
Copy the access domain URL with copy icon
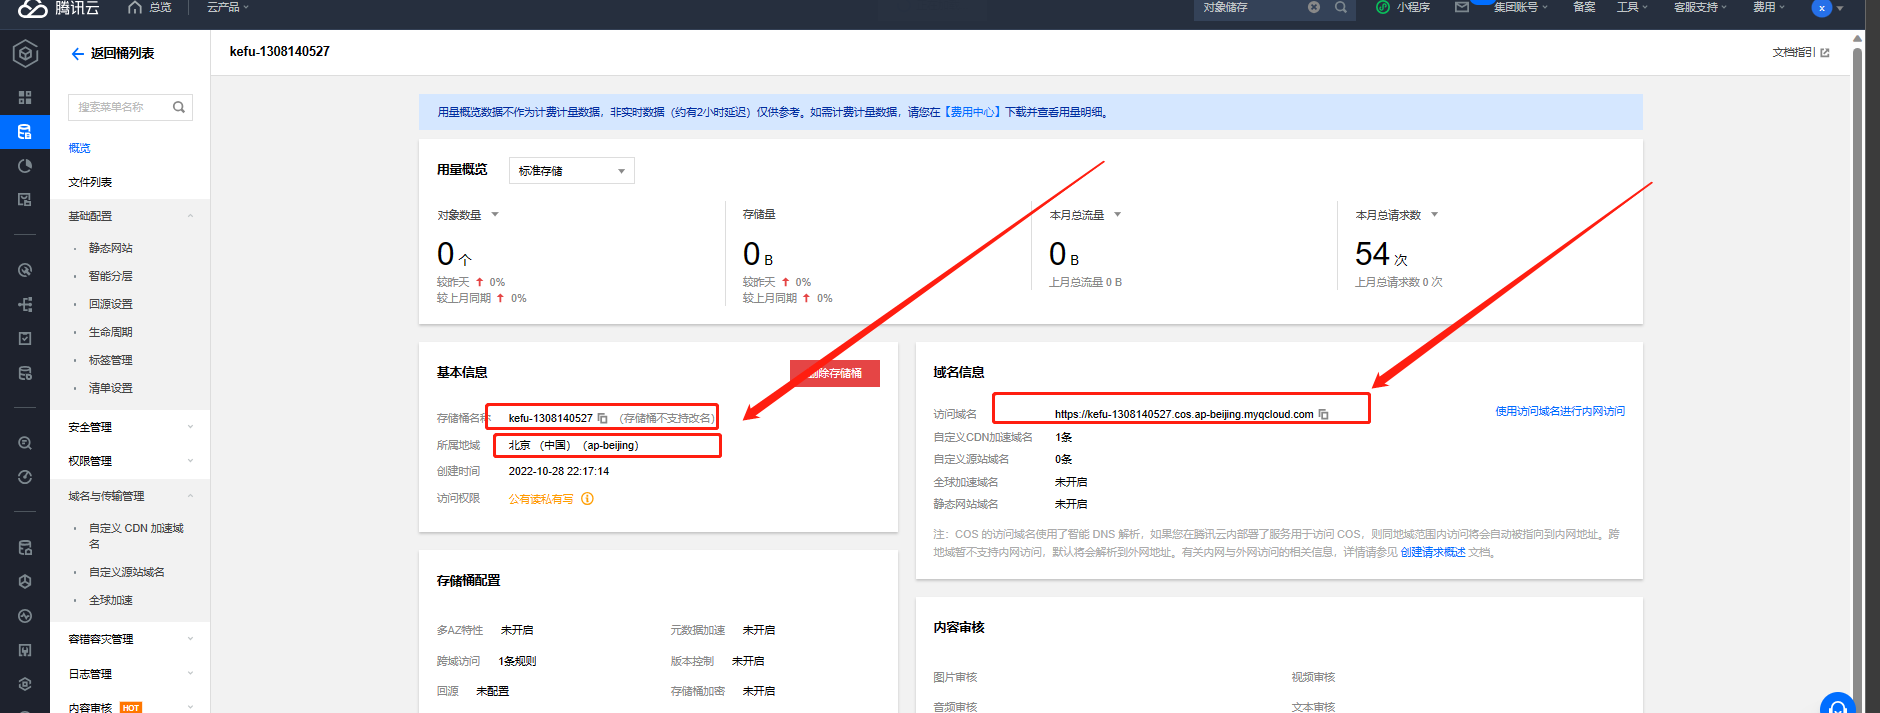click(x=1323, y=414)
